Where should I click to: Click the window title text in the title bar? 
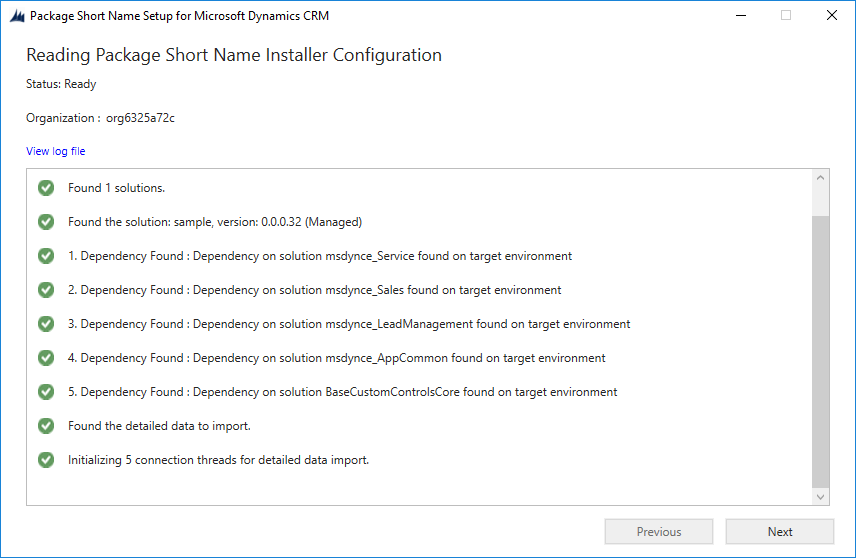[180, 16]
